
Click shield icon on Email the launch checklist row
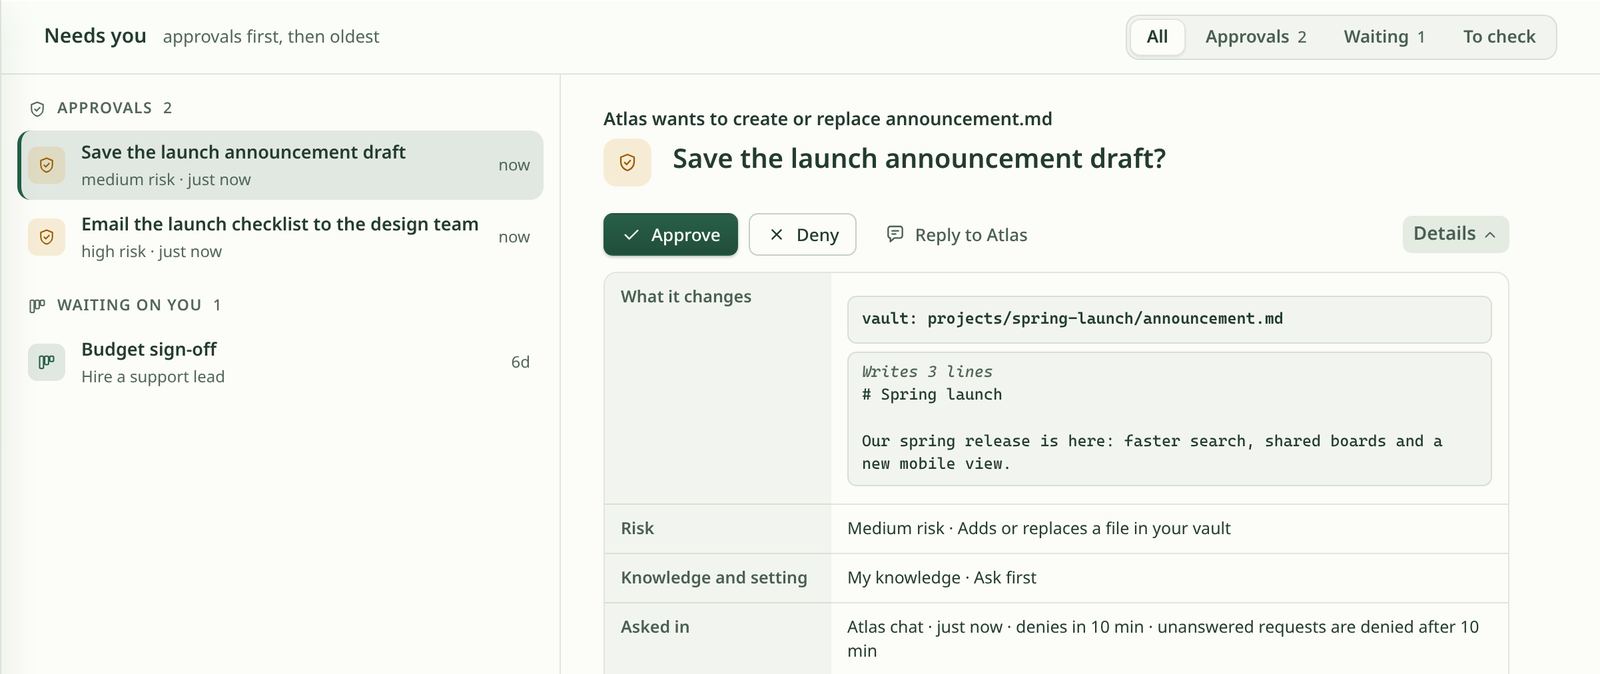pos(46,237)
